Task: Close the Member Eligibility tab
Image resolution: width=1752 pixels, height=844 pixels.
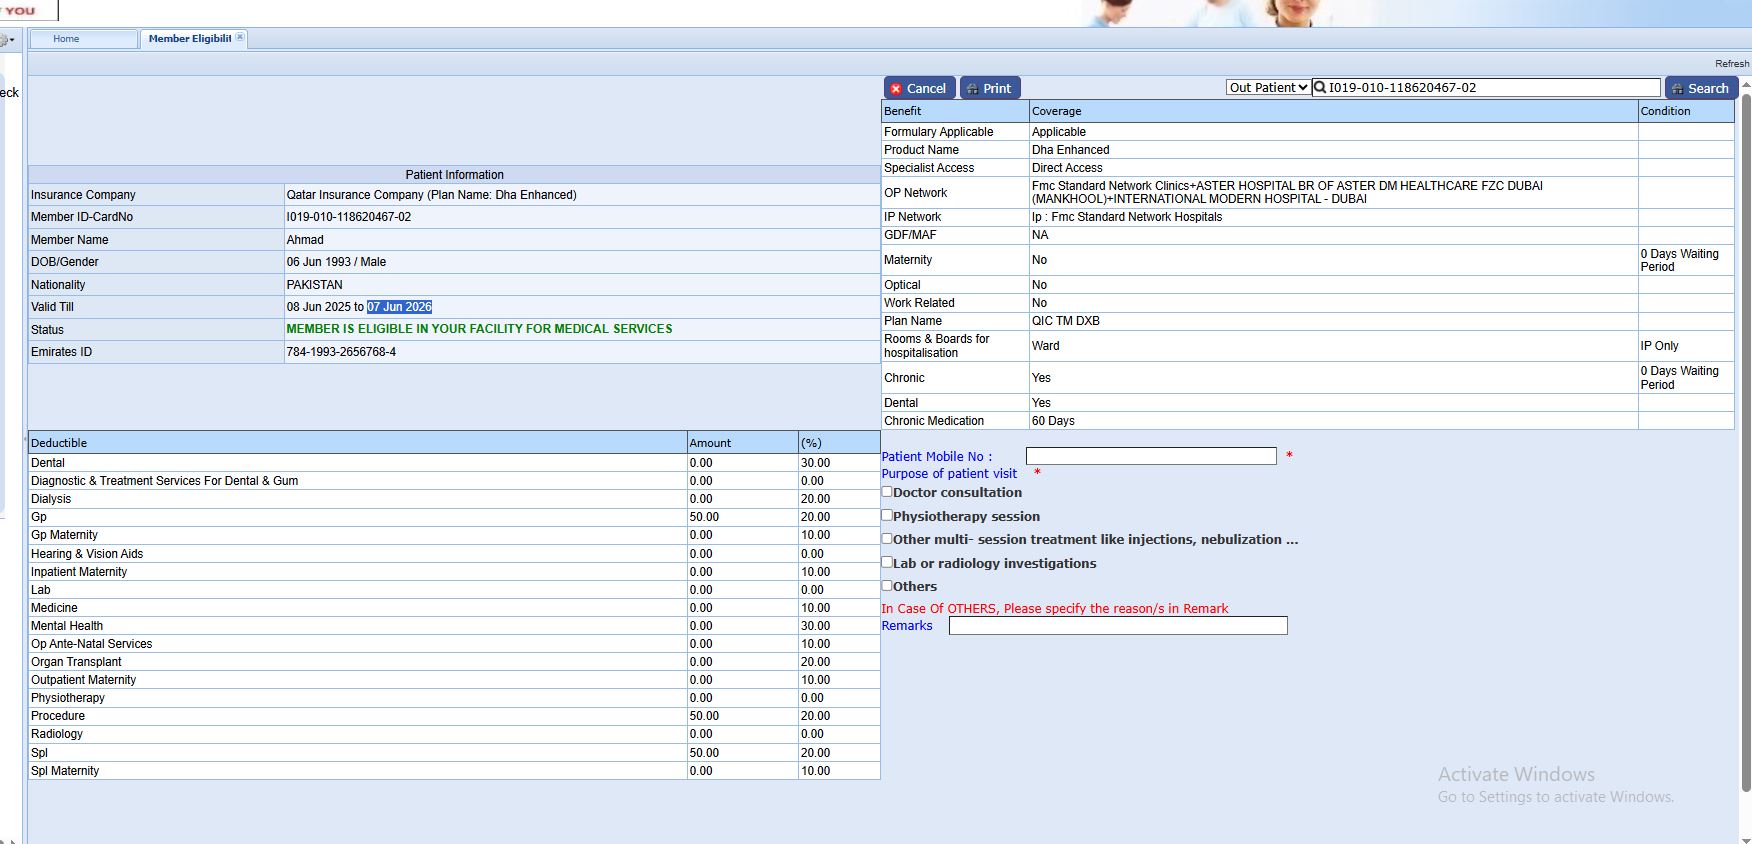Action: [240, 38]
